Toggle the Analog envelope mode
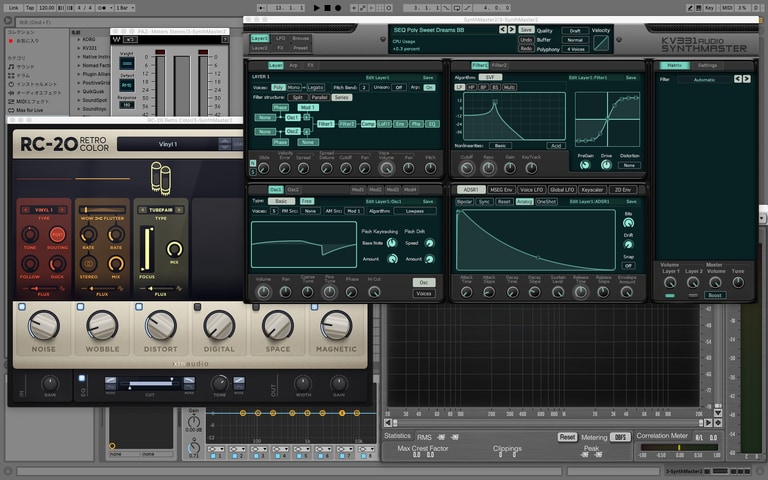The width and height of the screenshot is (768, 480). click(x=524, y=202)
